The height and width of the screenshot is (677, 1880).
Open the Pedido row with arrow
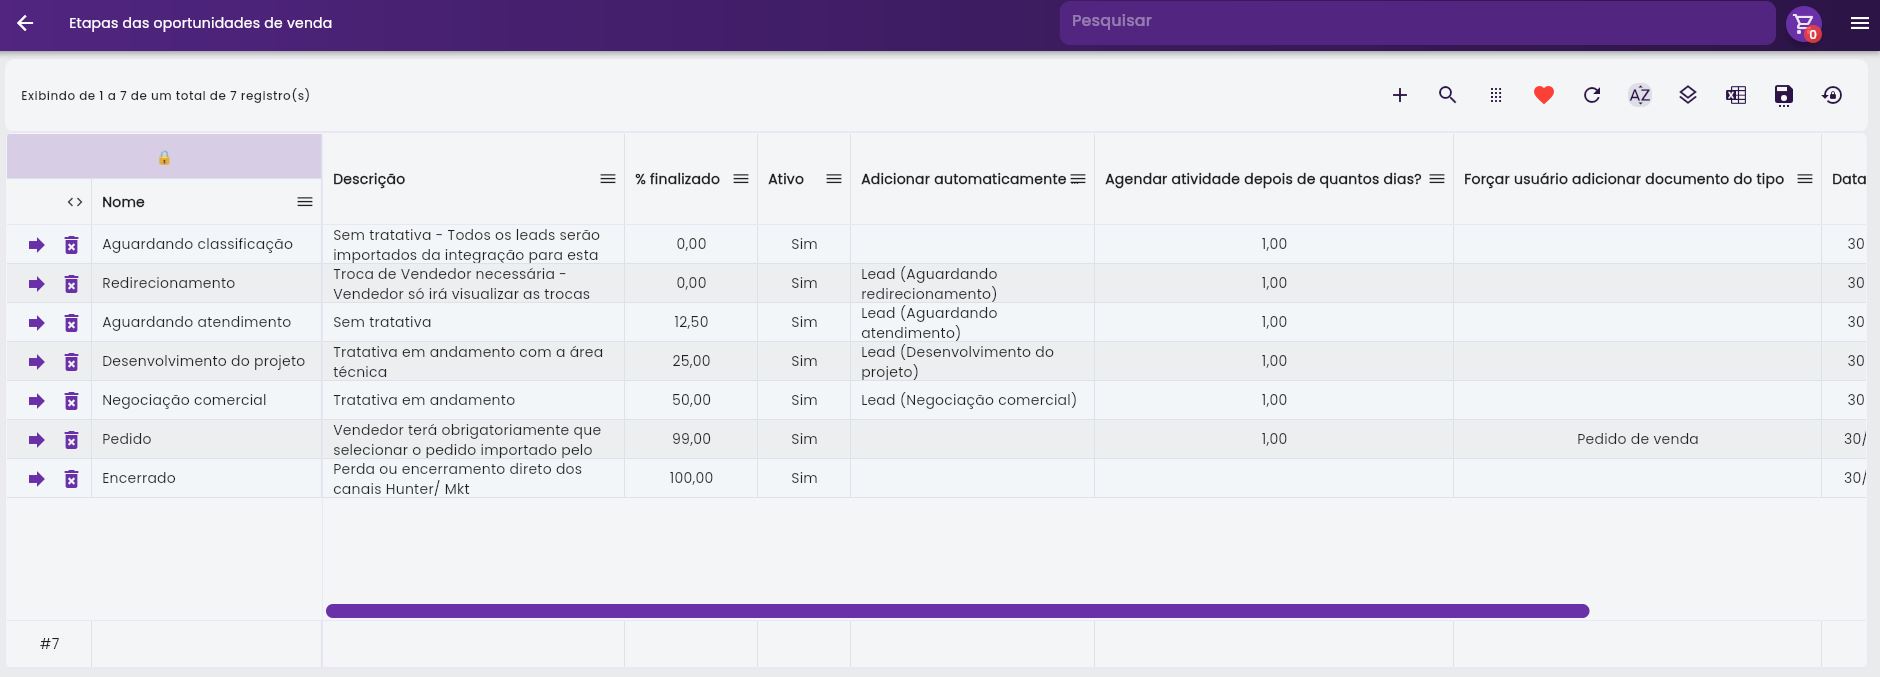(x=37, y=440)
